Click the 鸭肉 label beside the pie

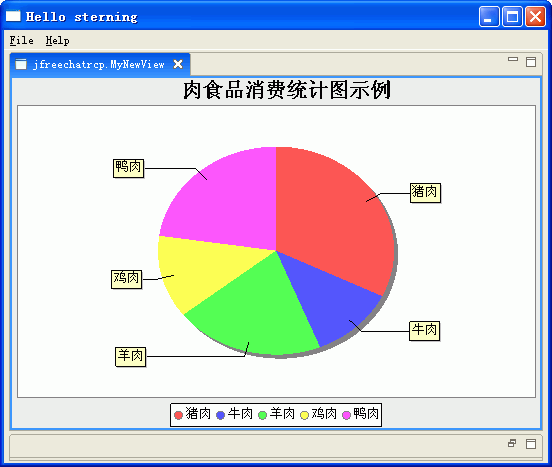click(x=128, y=168)
